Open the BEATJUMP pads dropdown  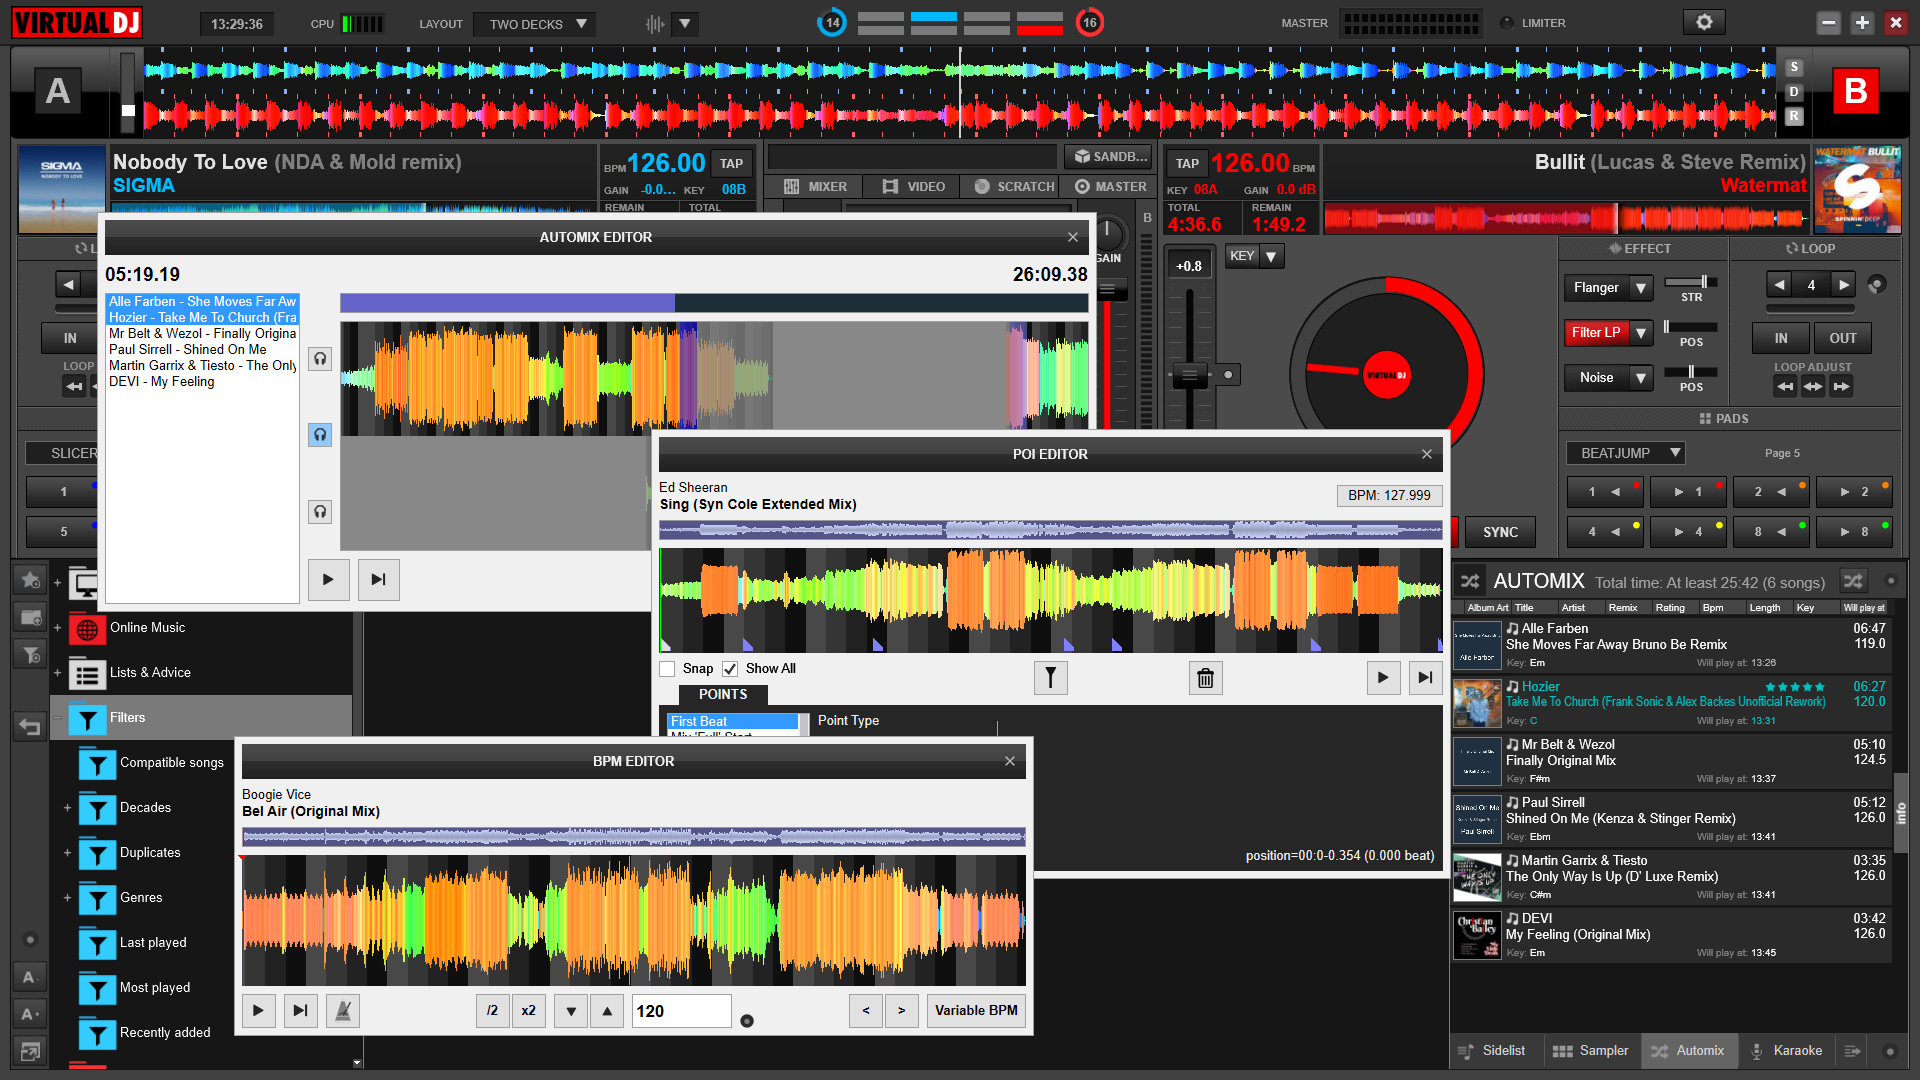click(x=1626, y=454)
